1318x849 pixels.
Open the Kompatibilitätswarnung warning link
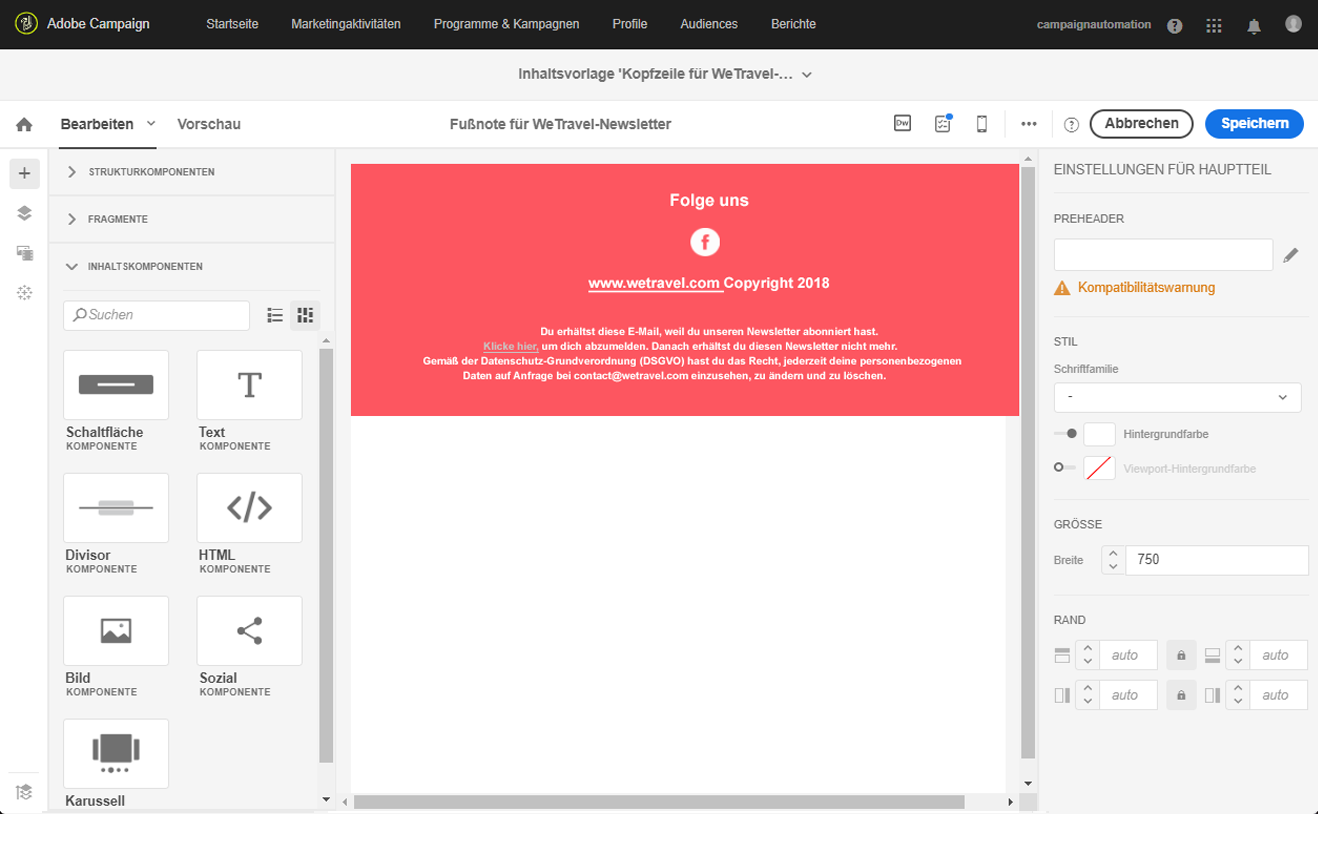tap(1146, 288)
